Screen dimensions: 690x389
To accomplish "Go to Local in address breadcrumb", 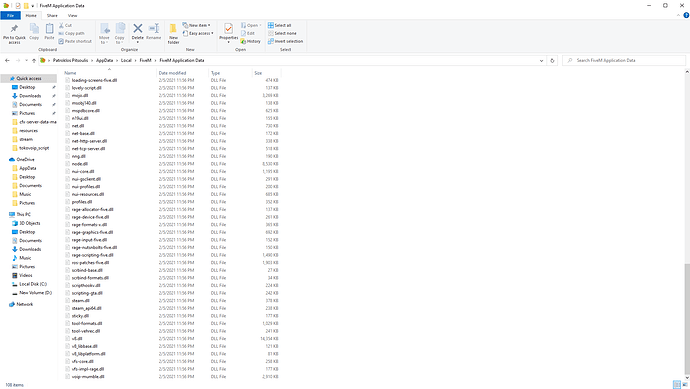I will 126,60.
